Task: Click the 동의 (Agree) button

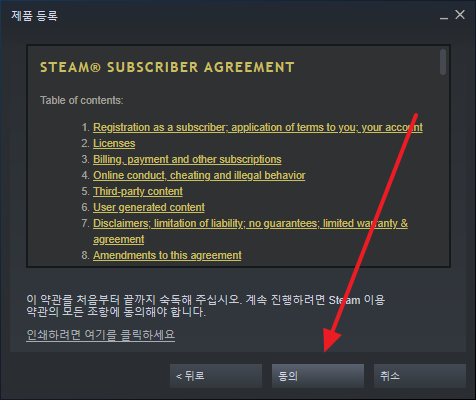Action: [x=318, y=376]
